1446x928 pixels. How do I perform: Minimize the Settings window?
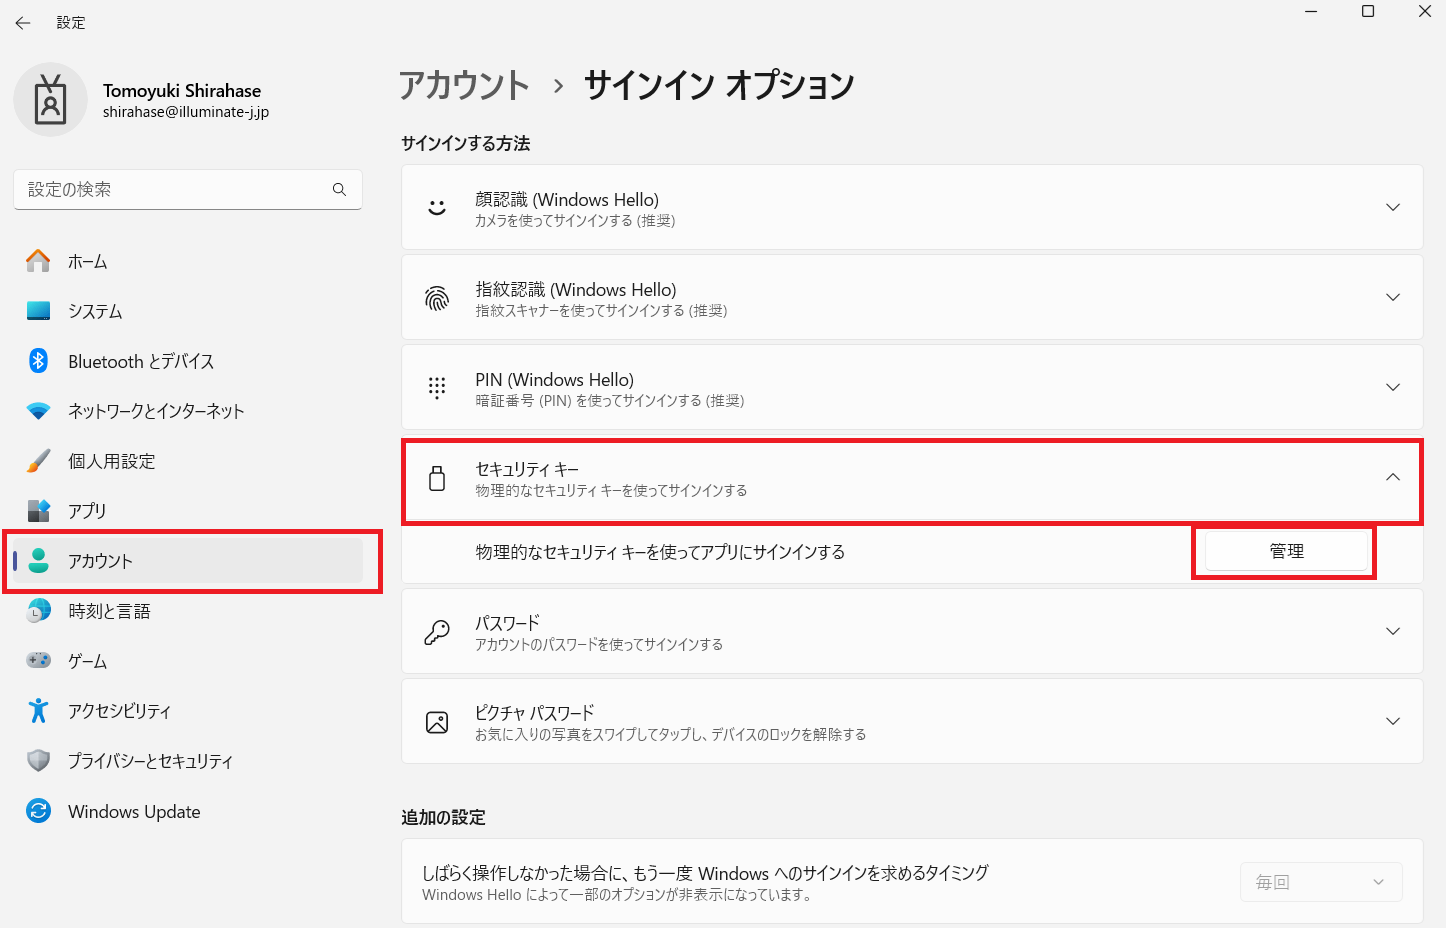(x=1311, y=11)
